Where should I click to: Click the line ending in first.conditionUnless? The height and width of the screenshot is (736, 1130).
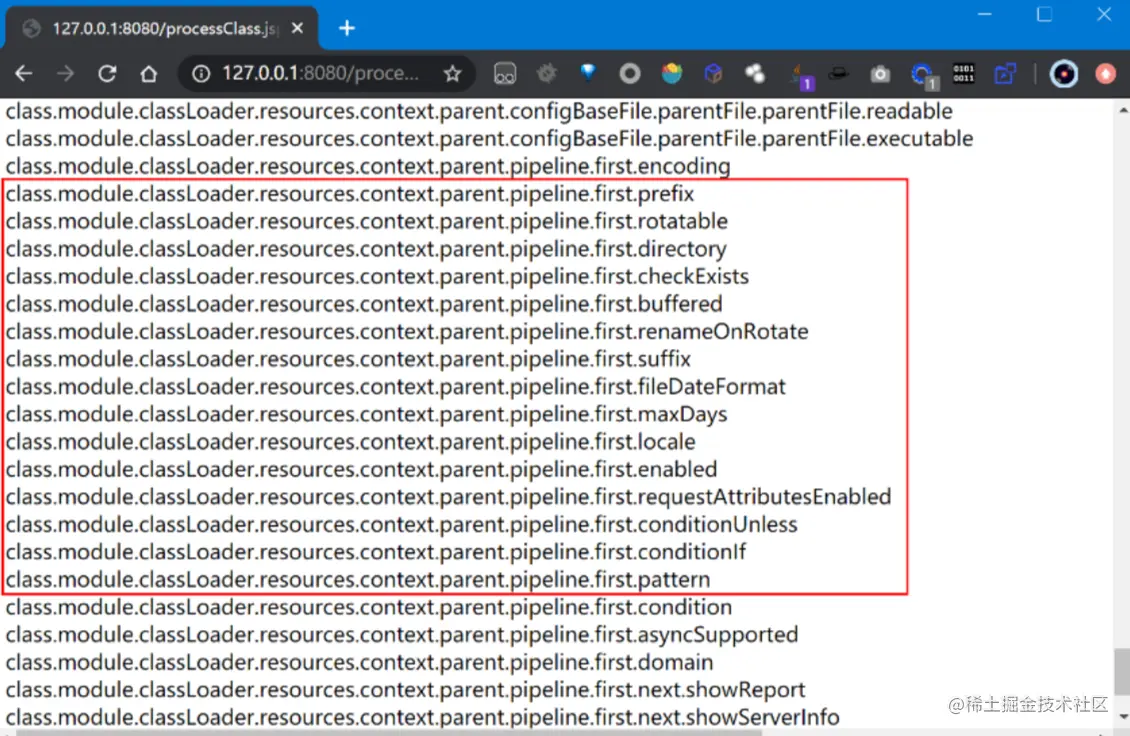401,524
